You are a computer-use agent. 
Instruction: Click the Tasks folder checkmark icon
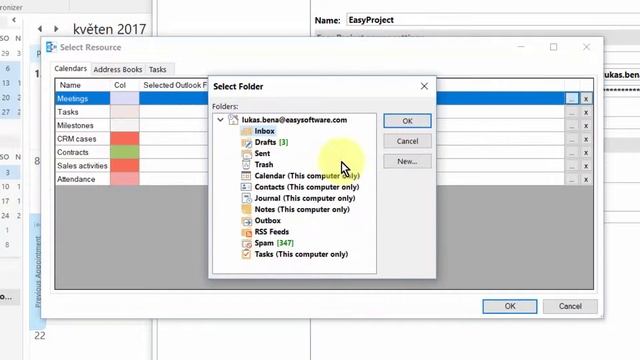(246, 254)
